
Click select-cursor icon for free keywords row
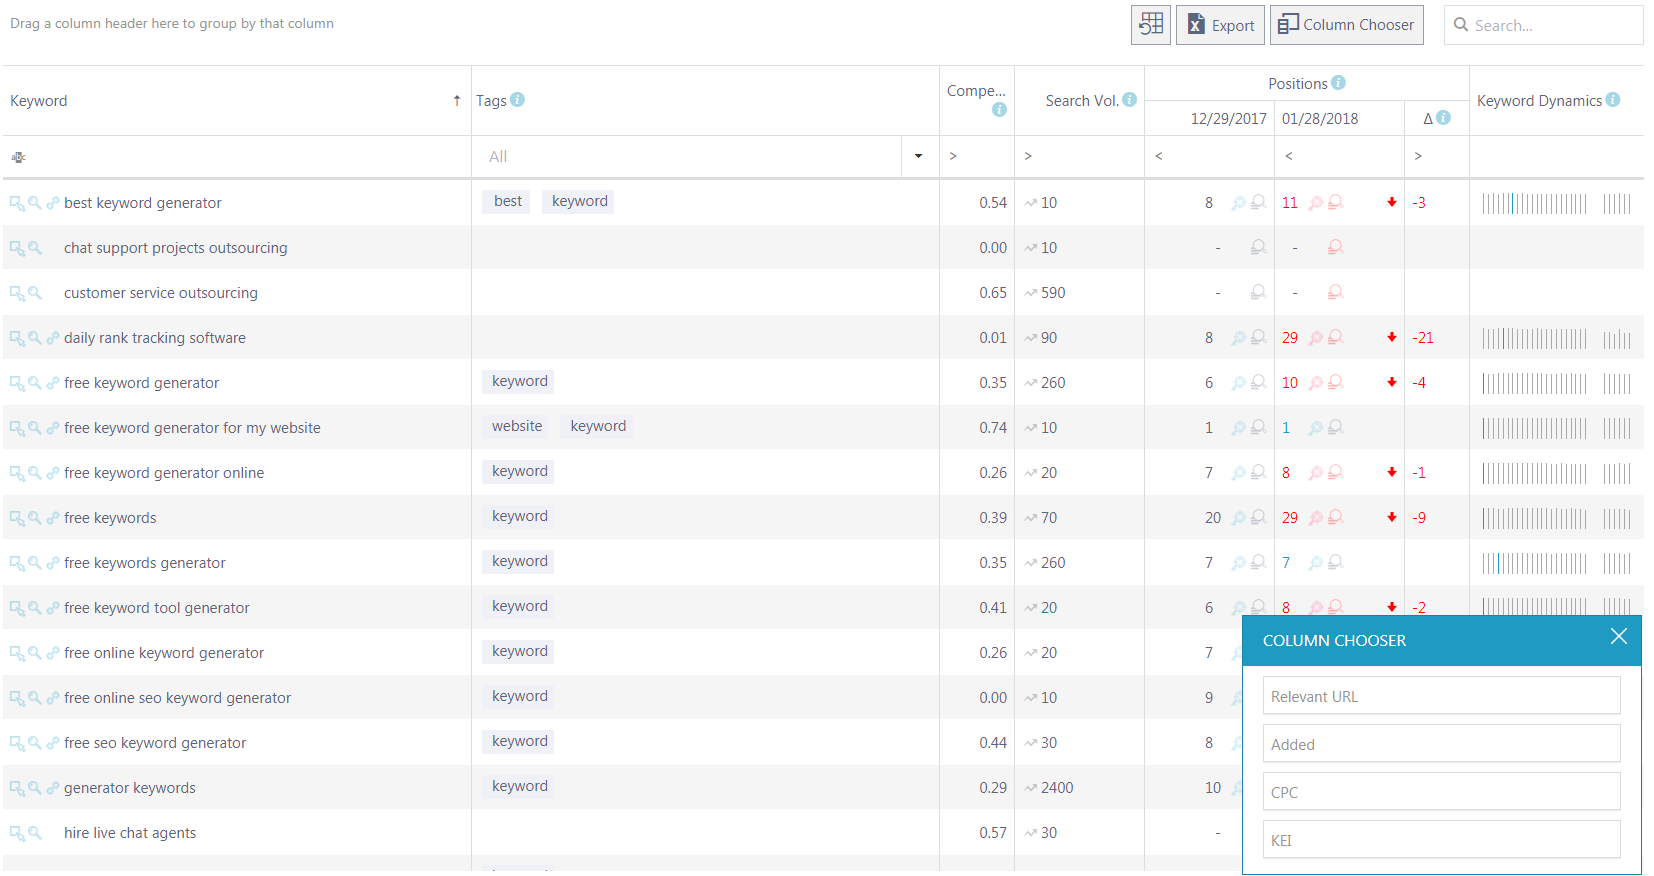(17, 518)
